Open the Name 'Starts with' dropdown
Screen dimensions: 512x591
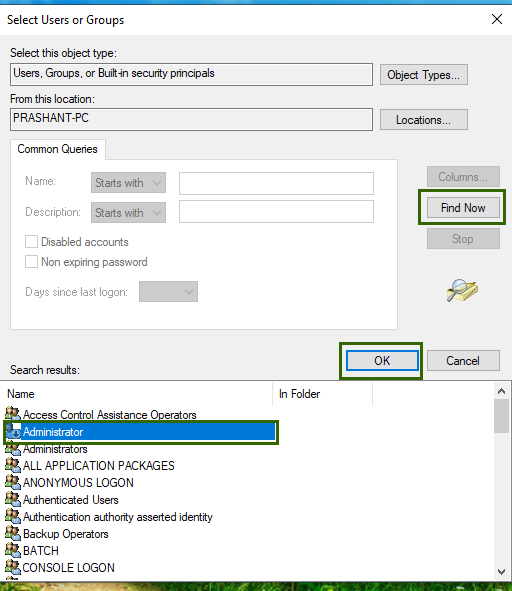128,183
